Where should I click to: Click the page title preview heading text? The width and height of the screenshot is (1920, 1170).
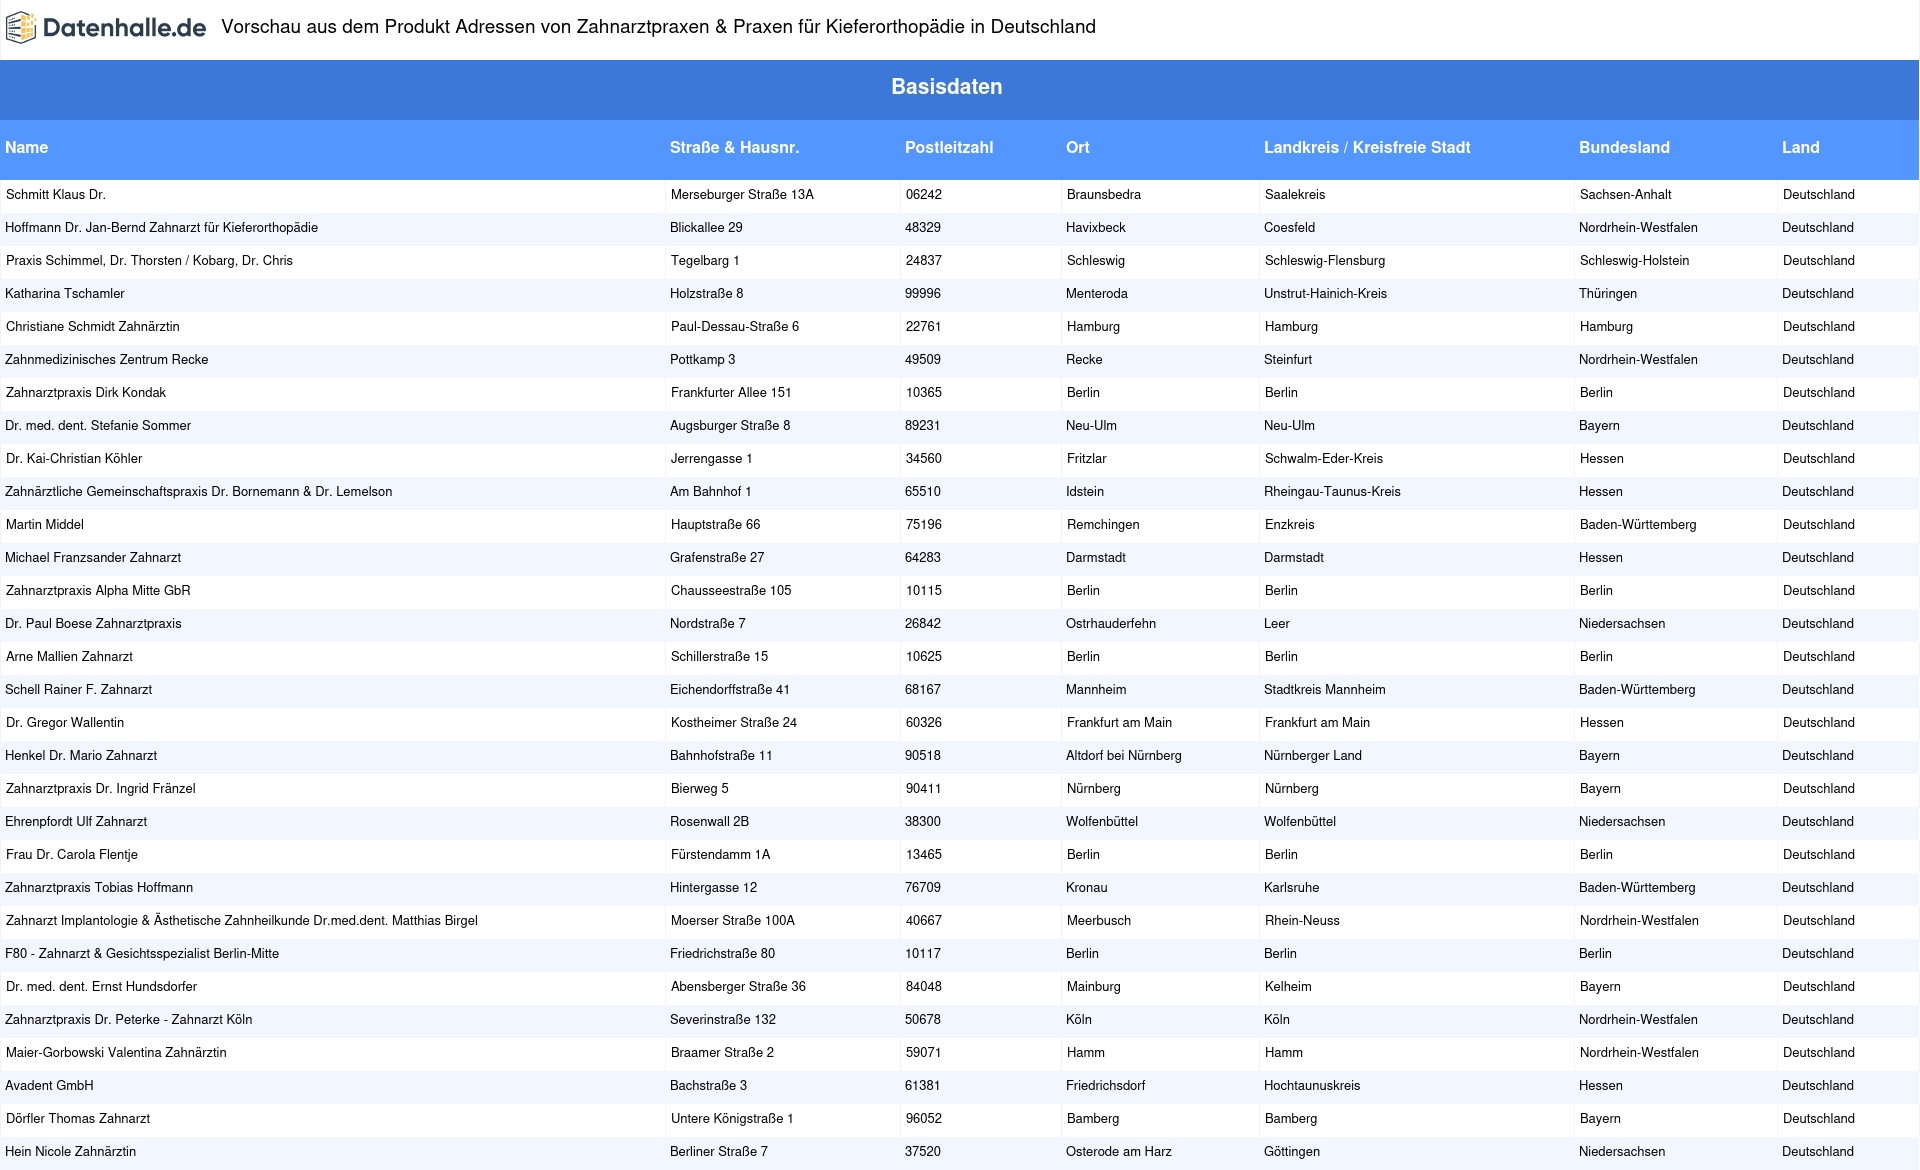[658, 27]
